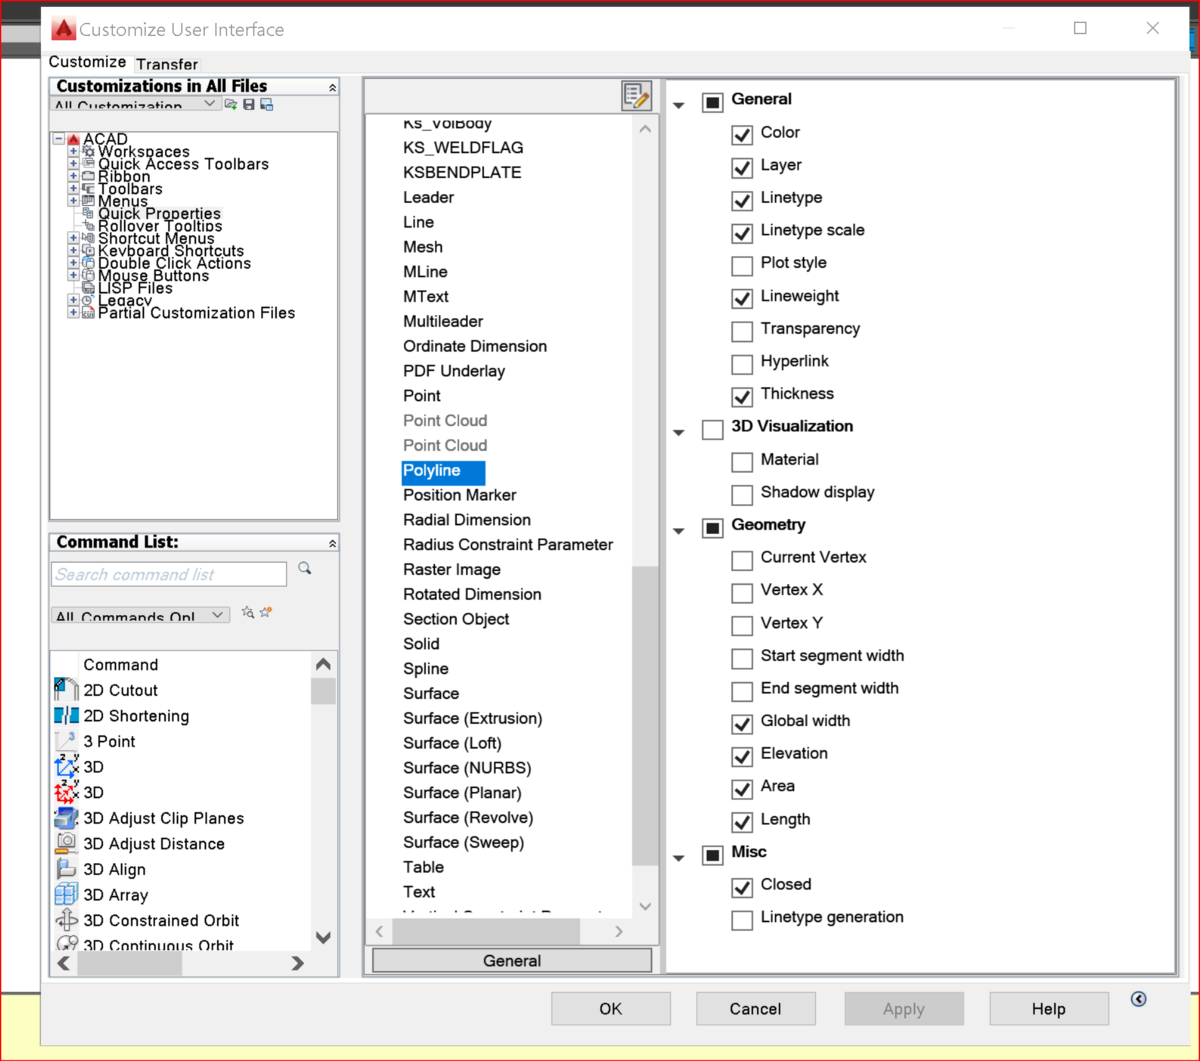Enable the Plot style checkbox
Image resolution: width=1200 pixels, height=1061 pixels.
tap(742, 266)
